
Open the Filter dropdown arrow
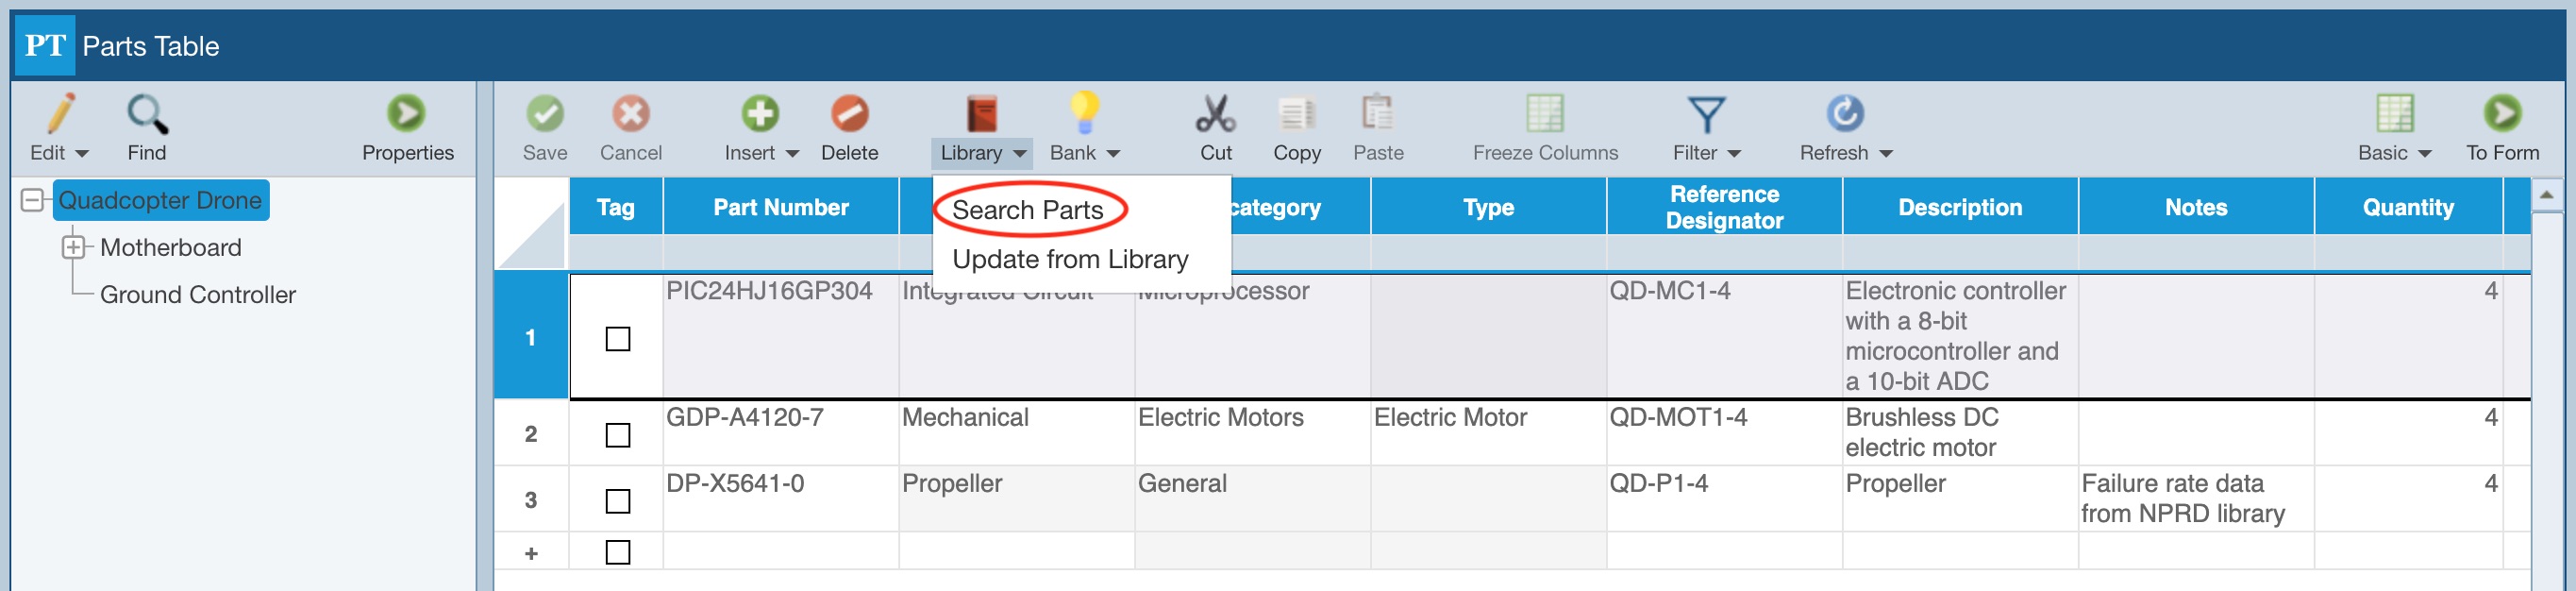1734,154
